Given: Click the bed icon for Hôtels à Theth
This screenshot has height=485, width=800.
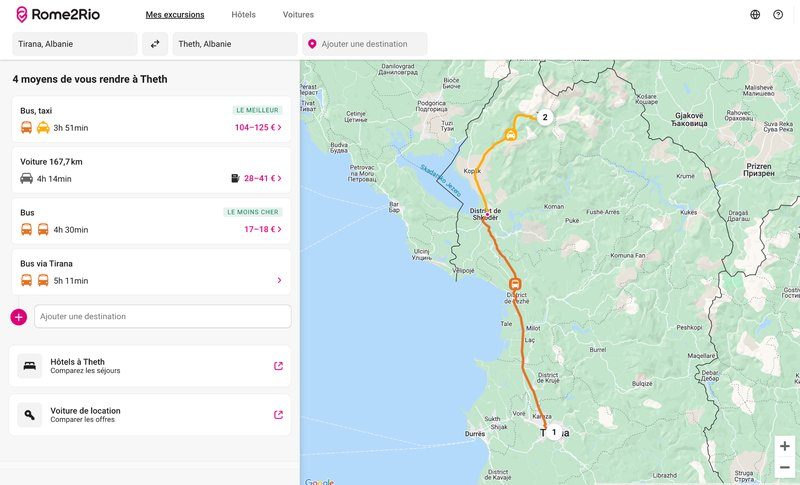Looking at the screenshot, I should pyautogui.click(x=30, y=366).
